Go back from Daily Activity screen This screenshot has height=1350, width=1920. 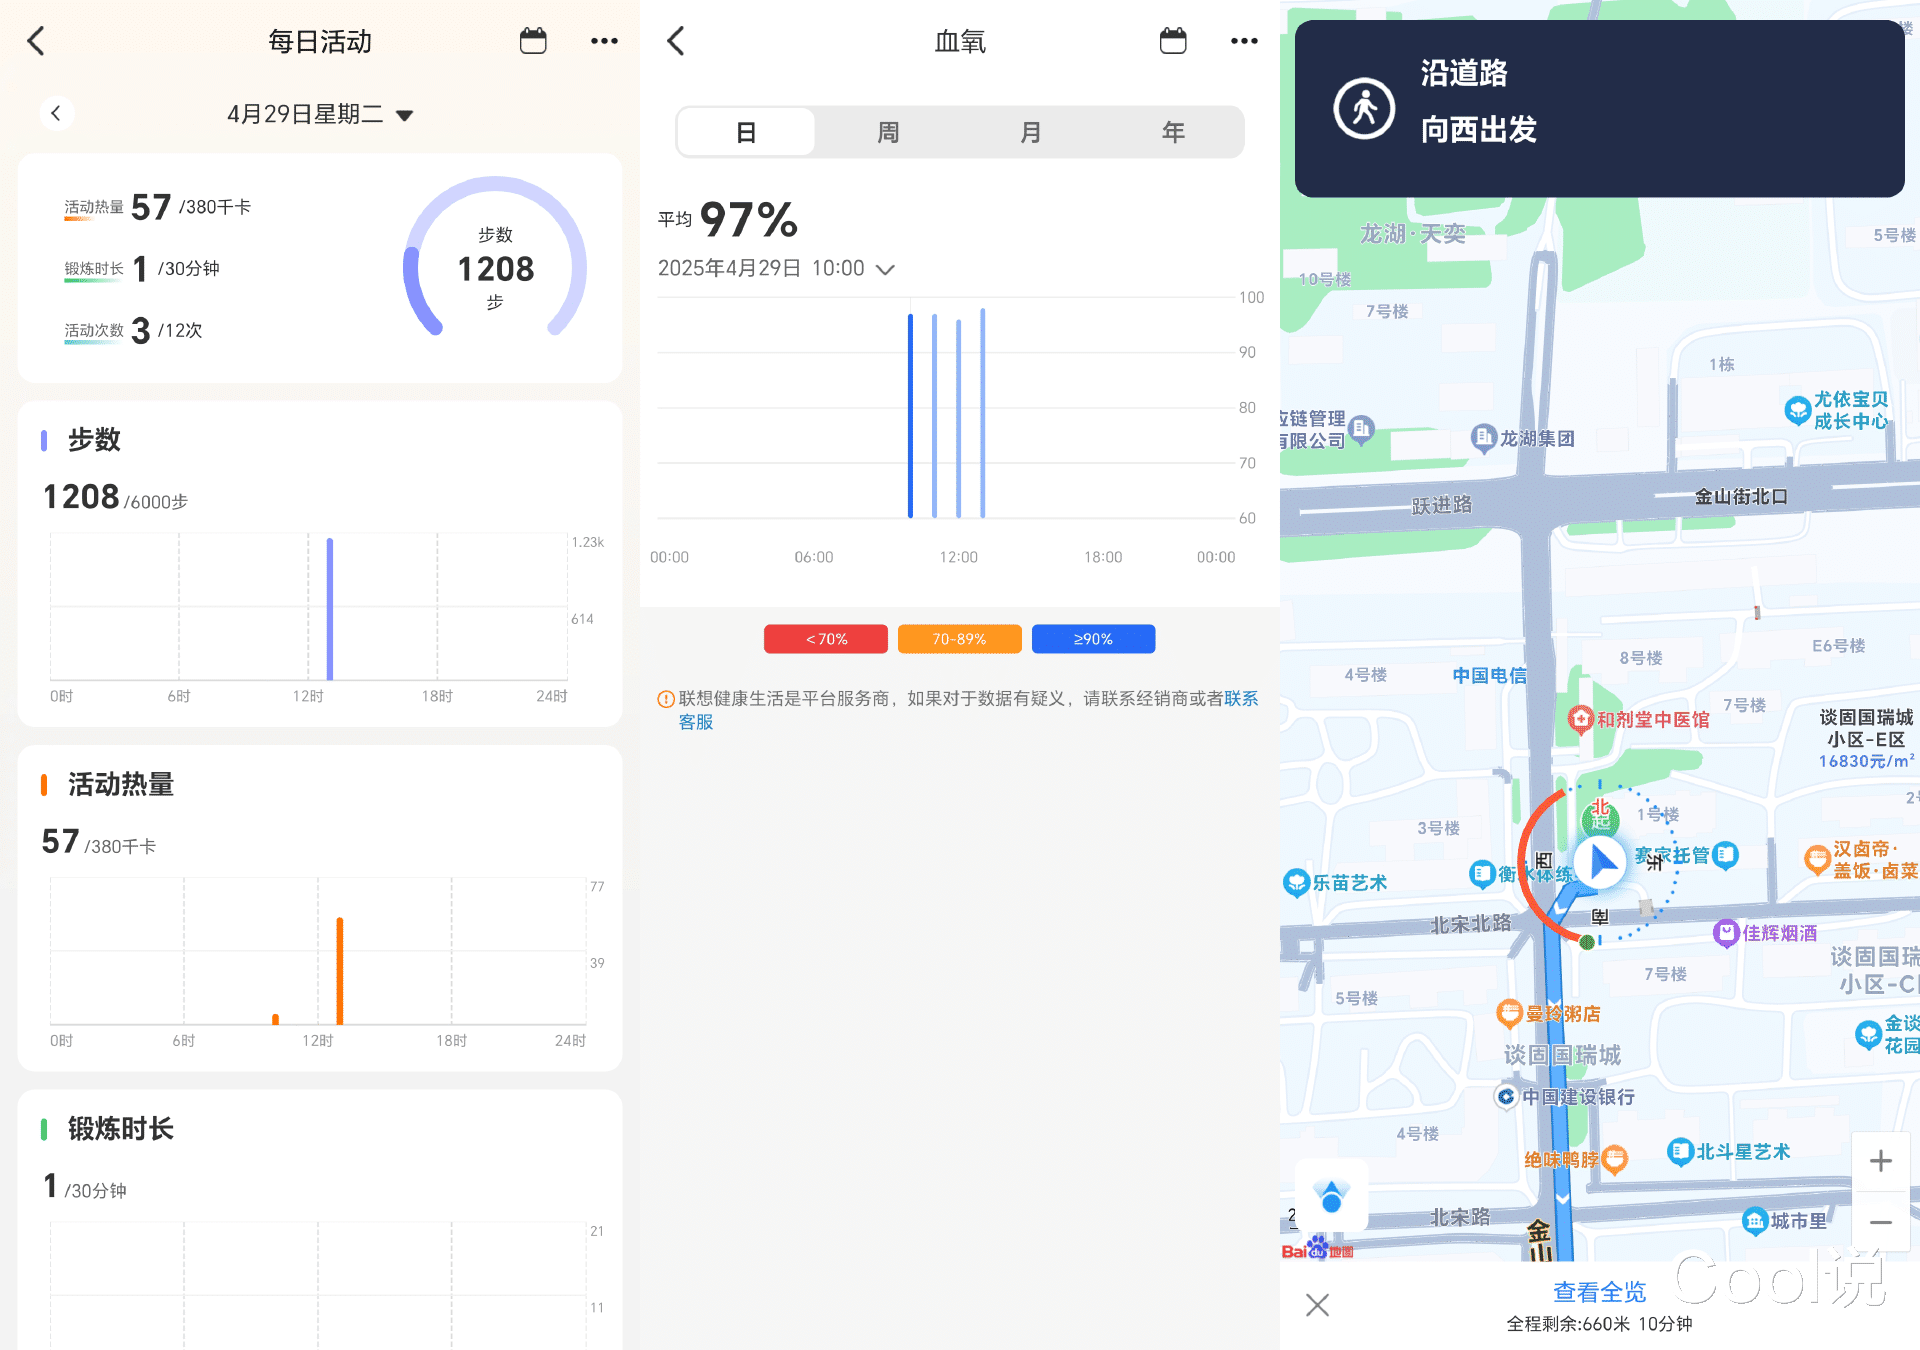point(36,41)
